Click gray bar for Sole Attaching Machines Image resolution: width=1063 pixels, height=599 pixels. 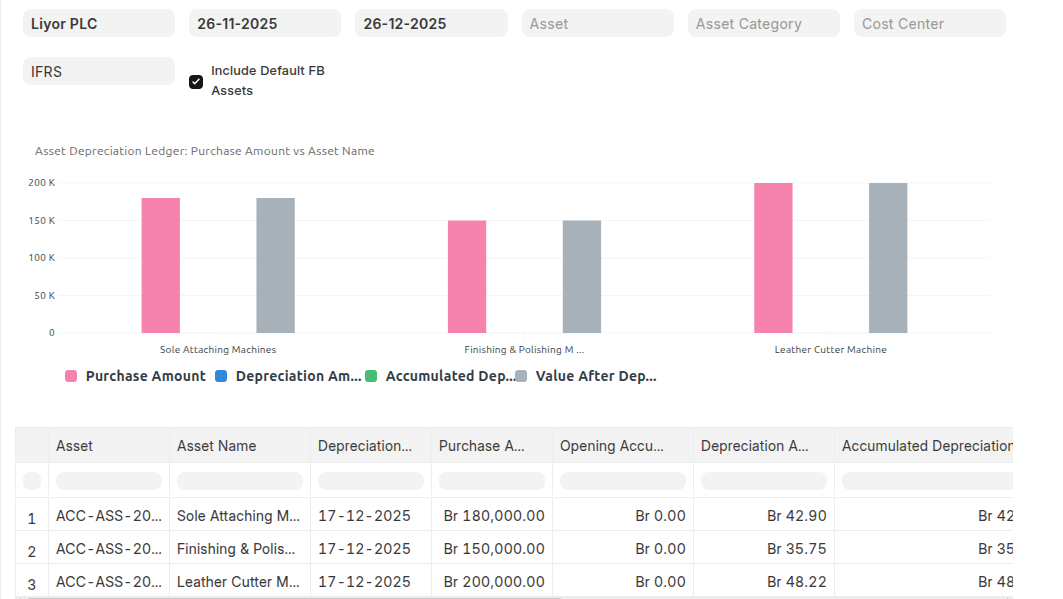pyautogui.click(x=275, y=265)
